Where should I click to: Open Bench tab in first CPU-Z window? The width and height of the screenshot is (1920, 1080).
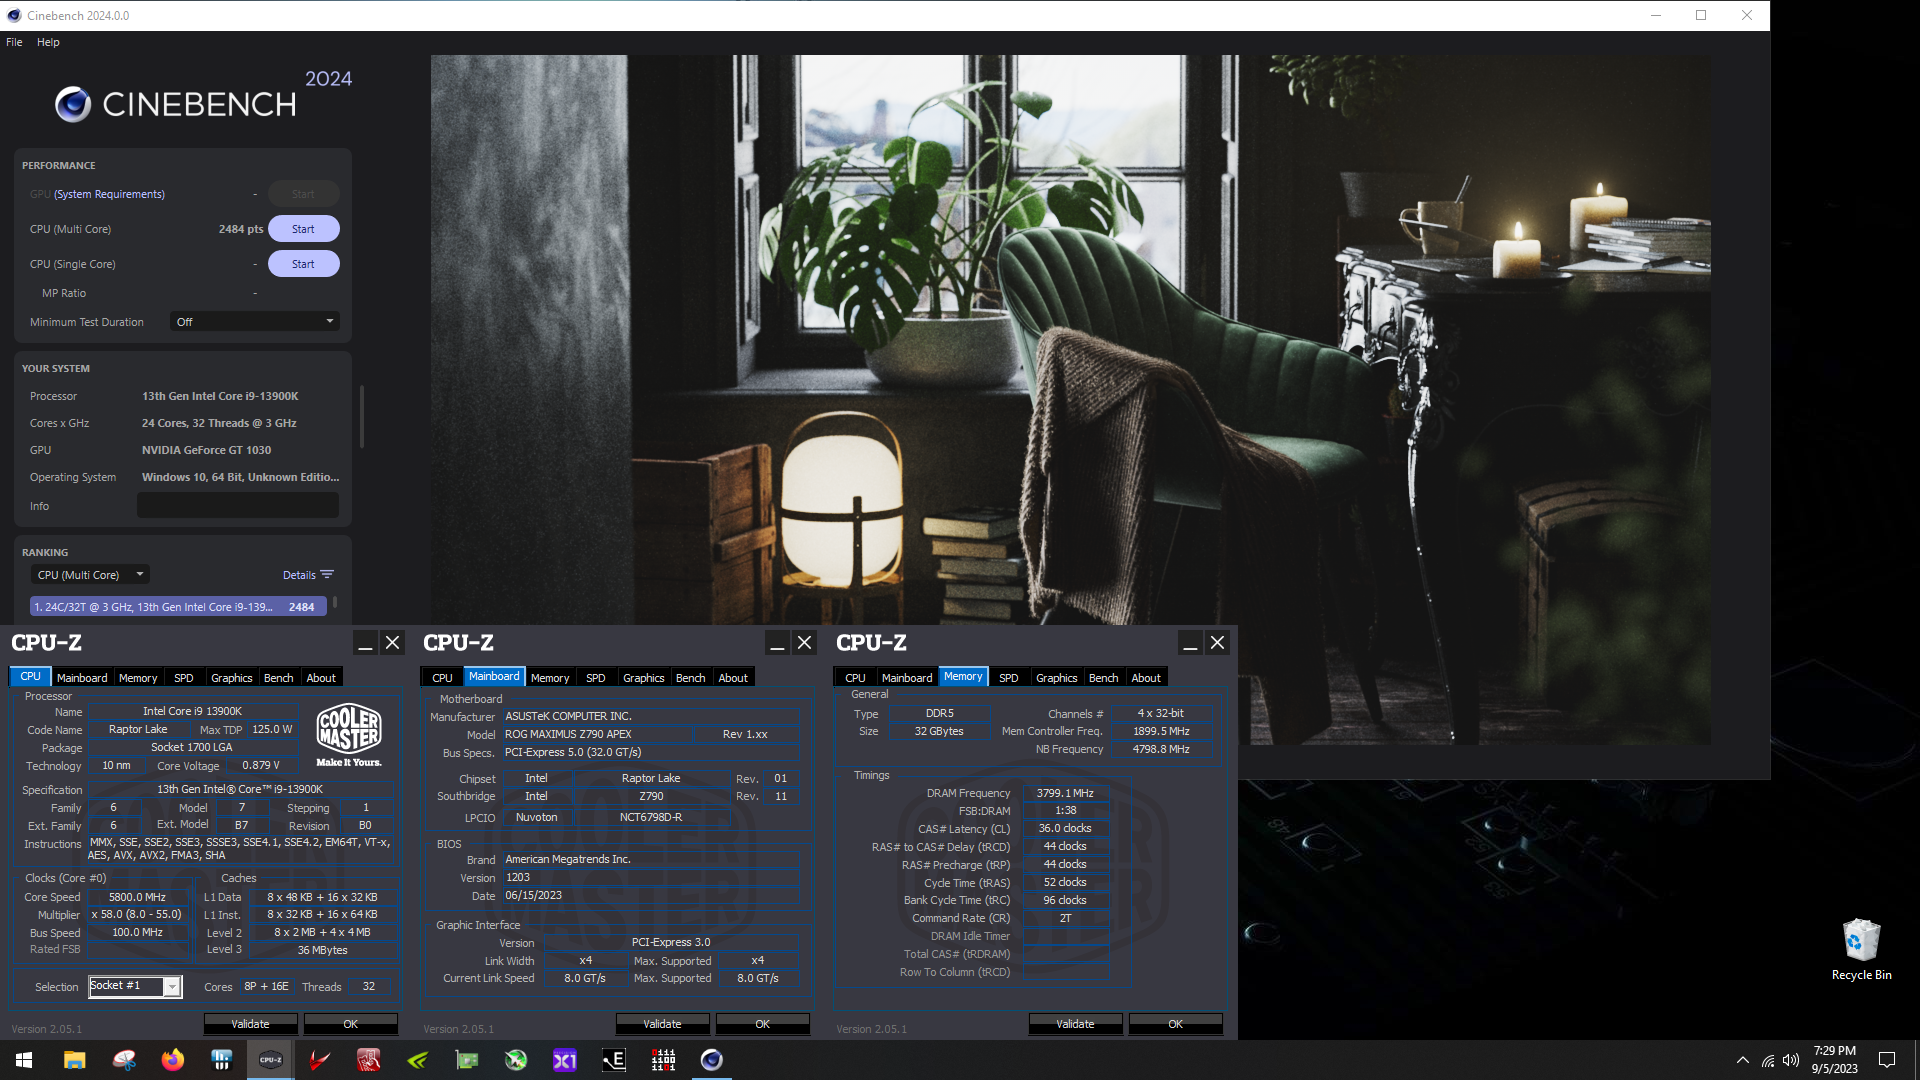pyautogui.click(x=279, y=678)
